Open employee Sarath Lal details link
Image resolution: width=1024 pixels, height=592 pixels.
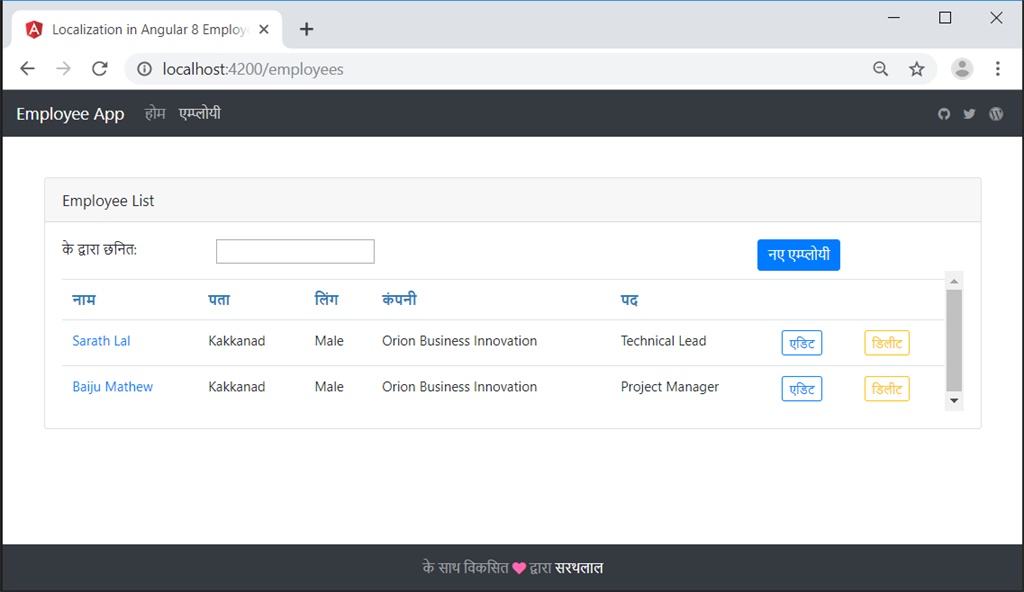pyautogui.click(x=101, y=340)
